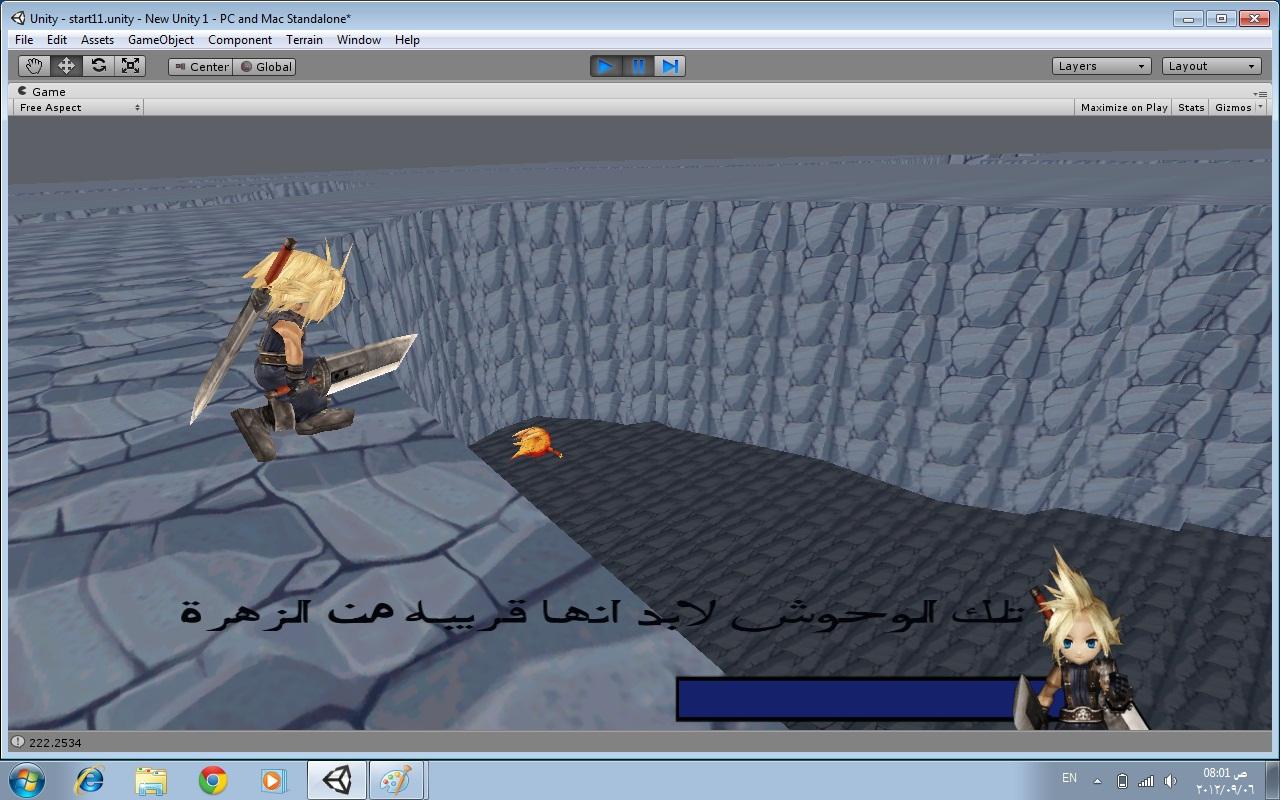
Task: Click the Unity logo in title bar
Action: coord(18,18)
